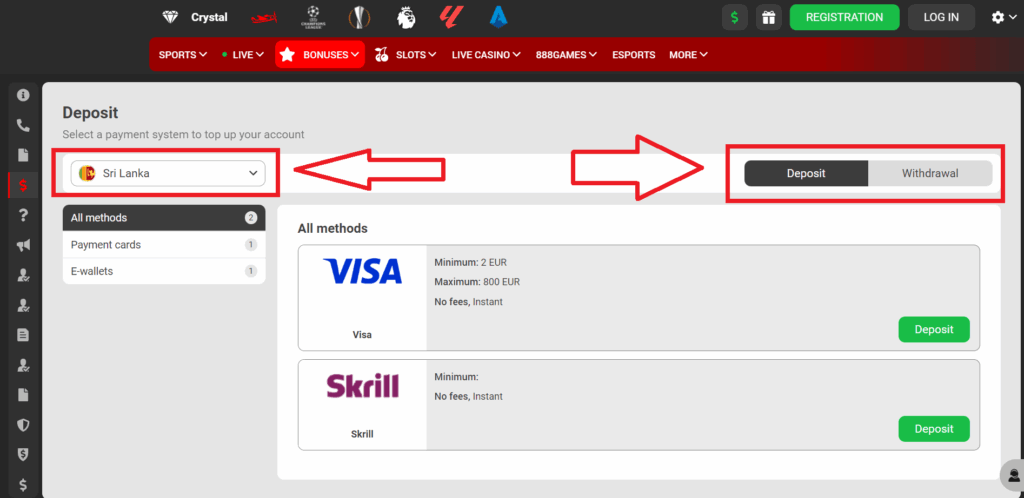The height and width of the screenshot is (498, 1024).
Task: Expand the LIVE menu
Action: [243, 55]
